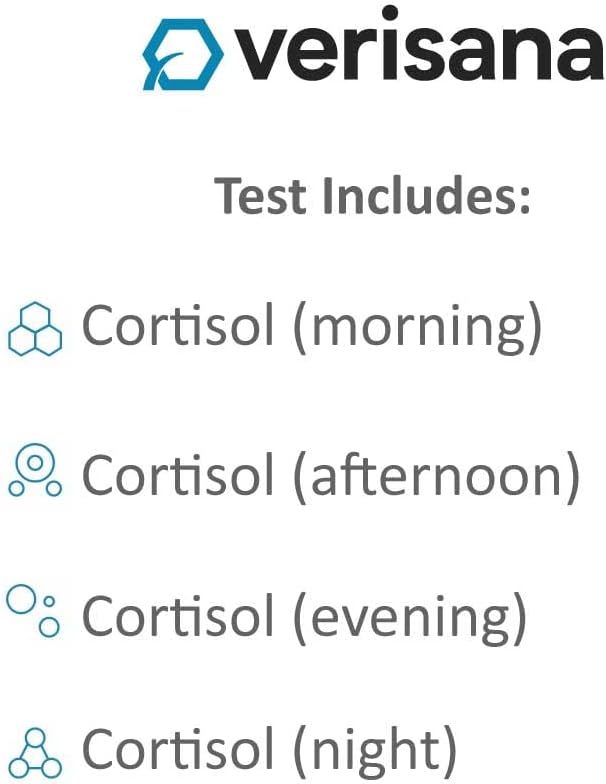Click the molecule icon next to night Cortisol
This screenshot has width=606, height=784.
(x=35, y=751)
